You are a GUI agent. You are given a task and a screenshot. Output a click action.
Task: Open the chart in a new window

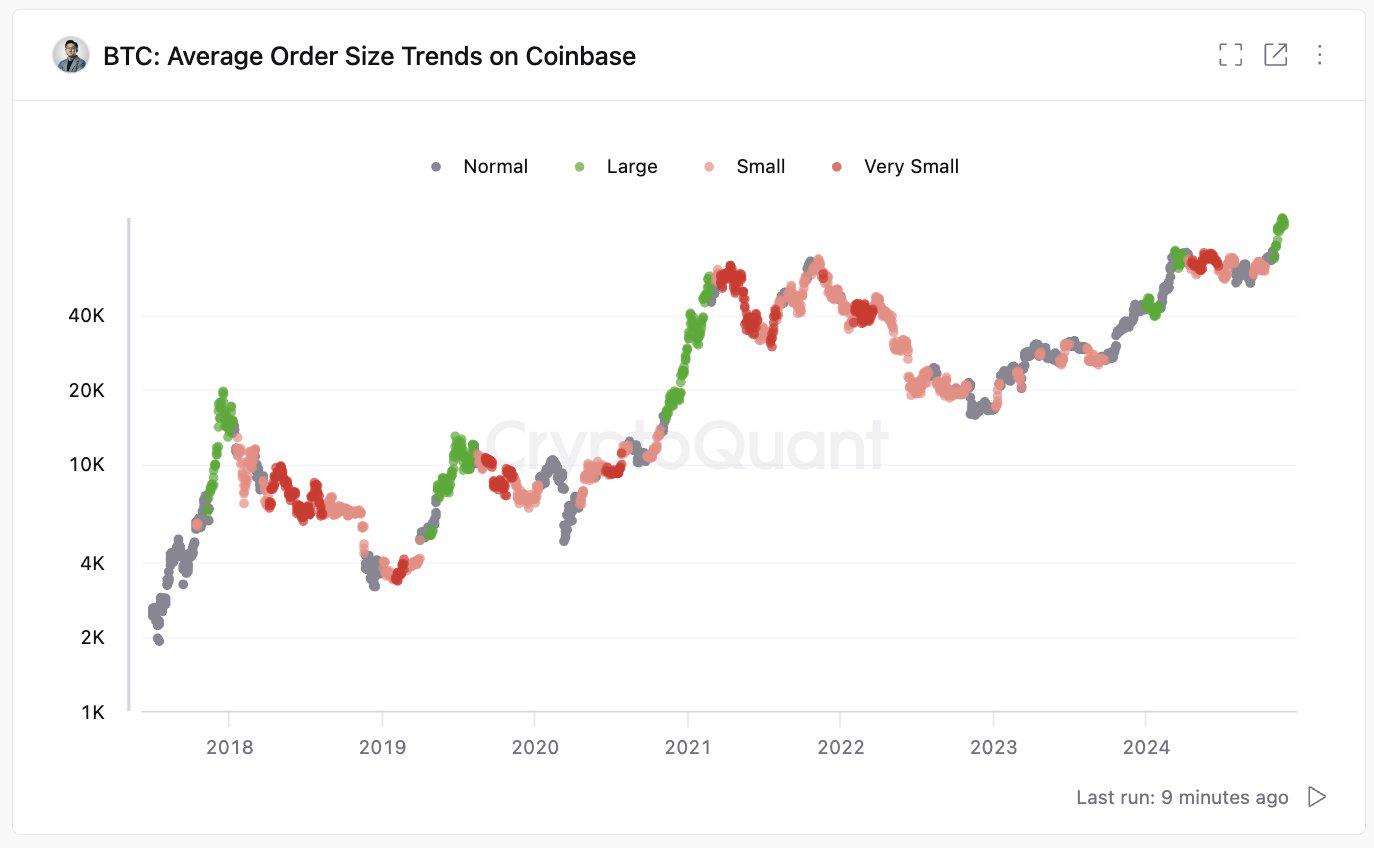tap(1276, 55)
